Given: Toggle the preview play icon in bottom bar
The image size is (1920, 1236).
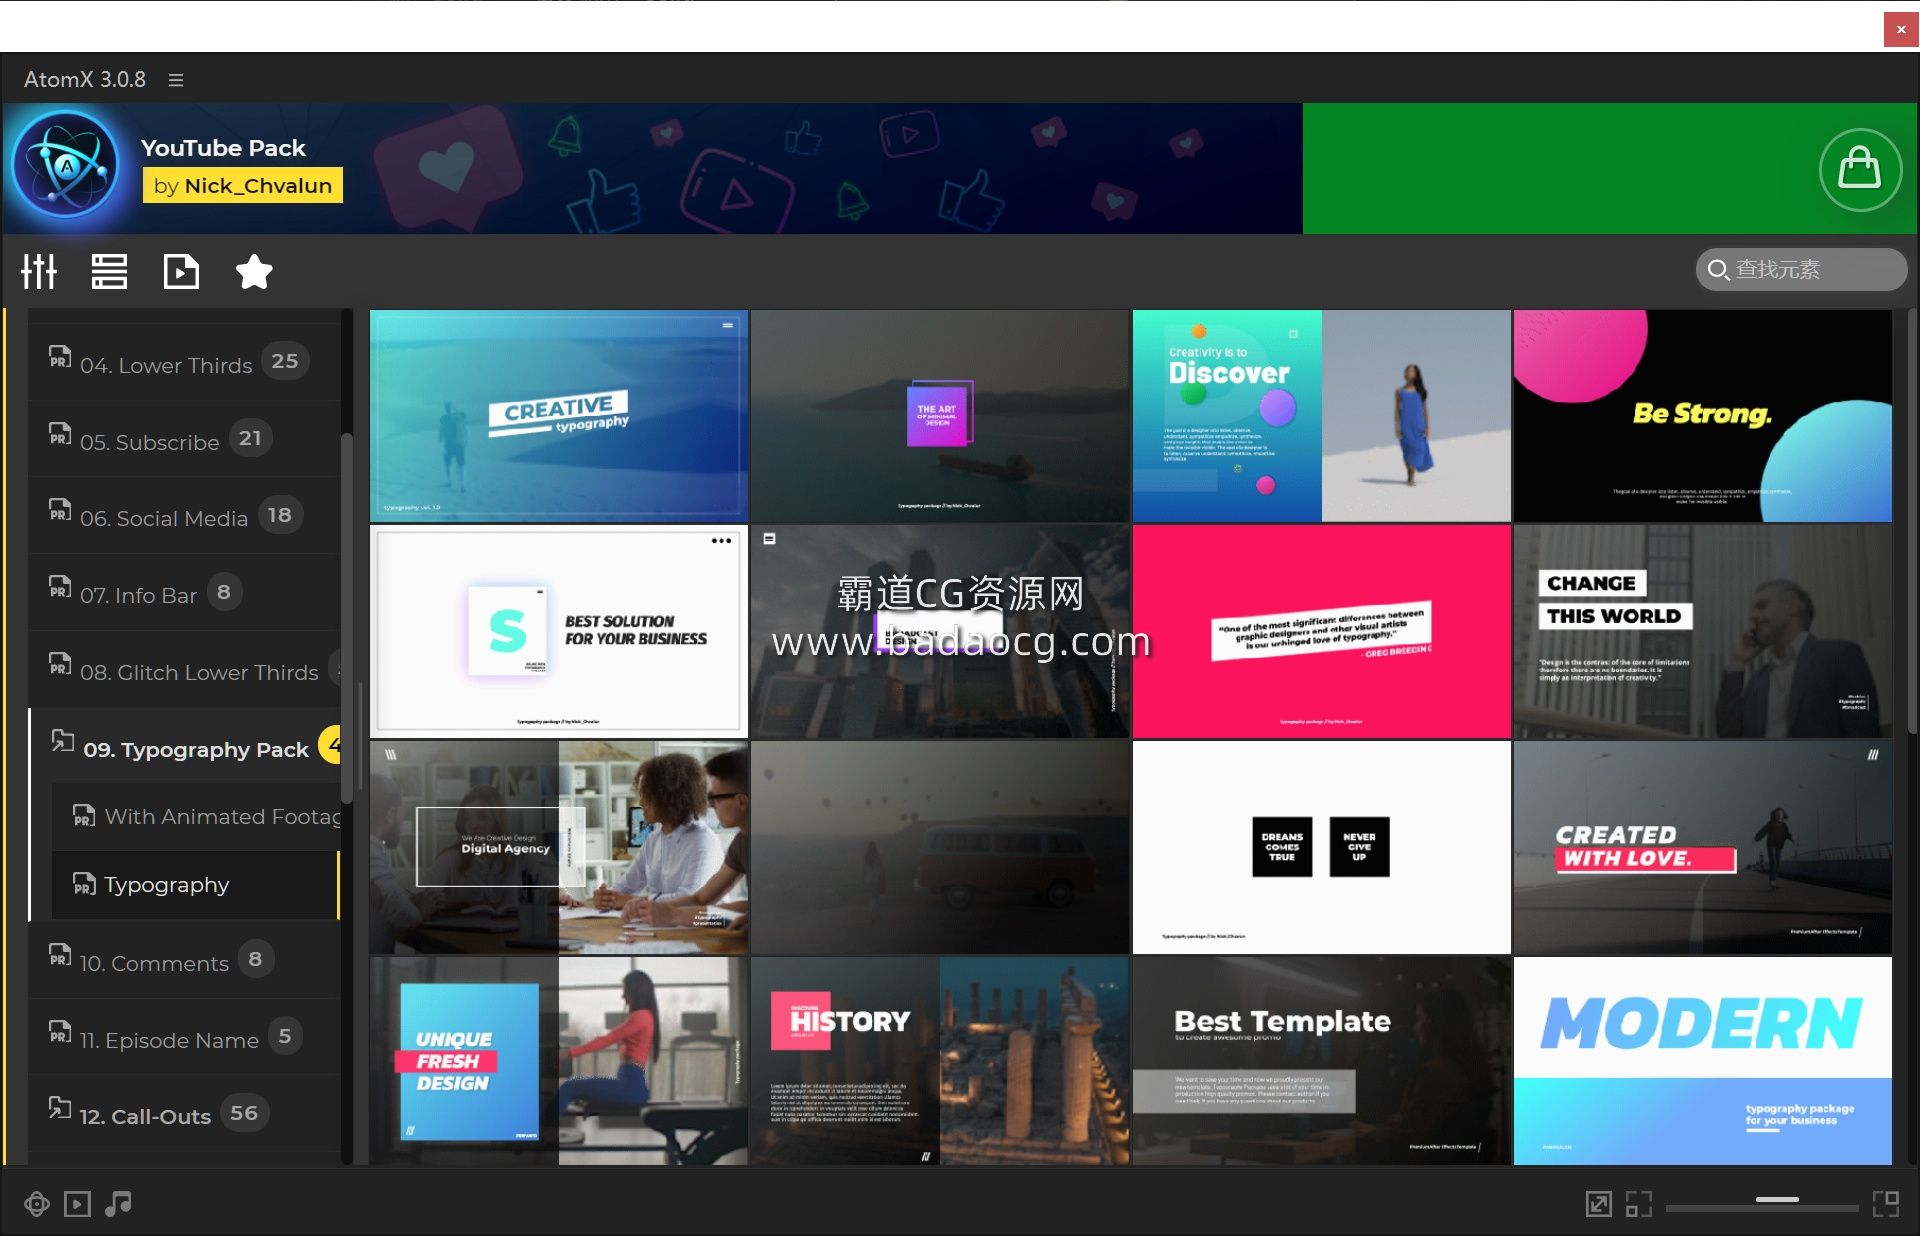Looking at the screenshot, I should [x=77, y=1204].
